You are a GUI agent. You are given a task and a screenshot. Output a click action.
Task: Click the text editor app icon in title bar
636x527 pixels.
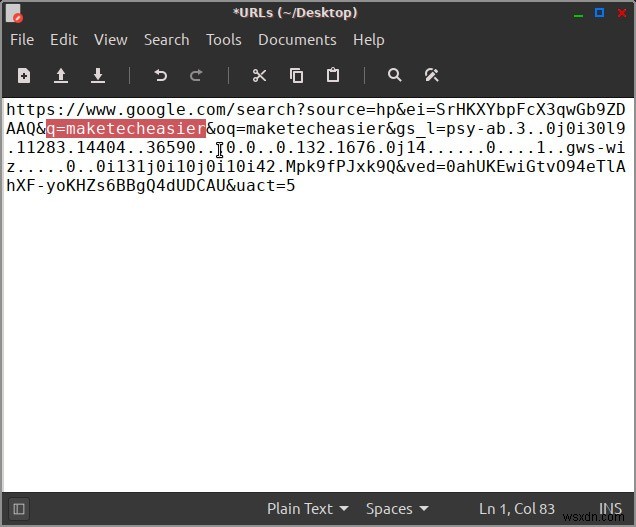click(15, 13)
